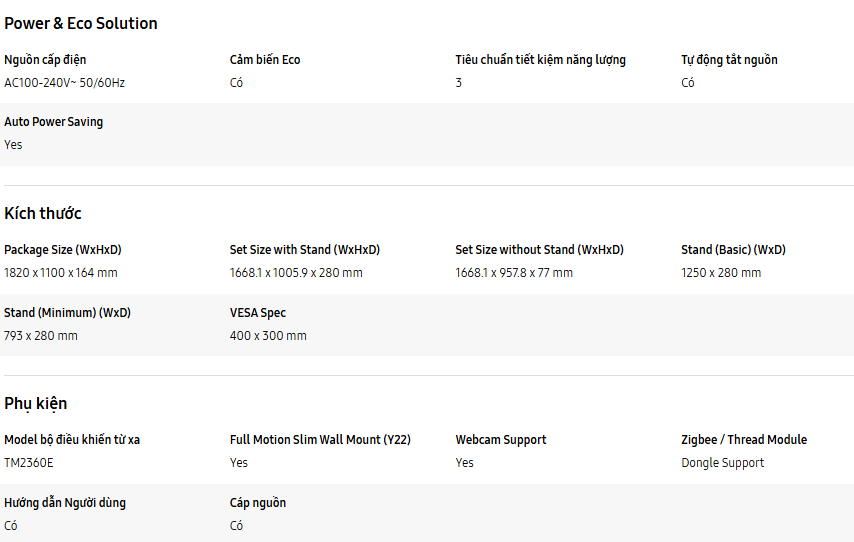Click Full Motion Slim Wall Mount (Y22) label
854x542 pixels.
pos(320,440)
